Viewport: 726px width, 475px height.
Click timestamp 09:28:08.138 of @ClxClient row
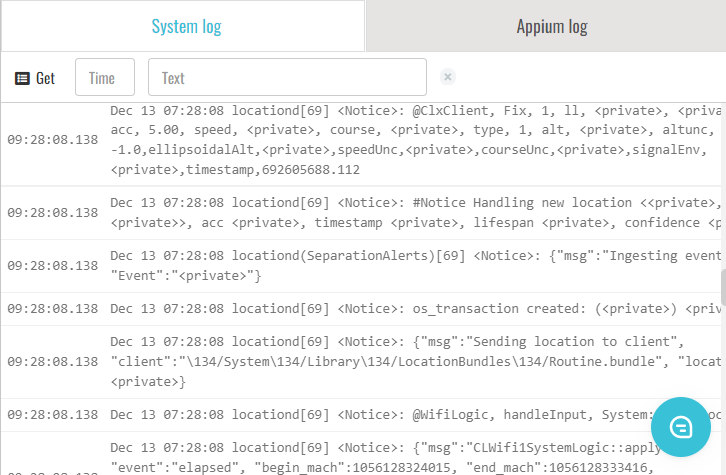coord(52,140)
